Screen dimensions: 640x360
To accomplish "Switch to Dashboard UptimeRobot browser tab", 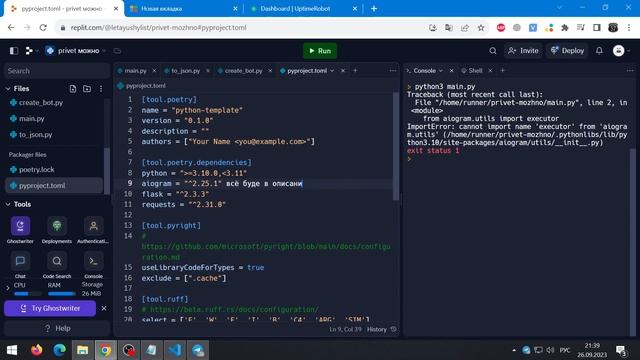I will pyautogui.click(x=295, y=9).
